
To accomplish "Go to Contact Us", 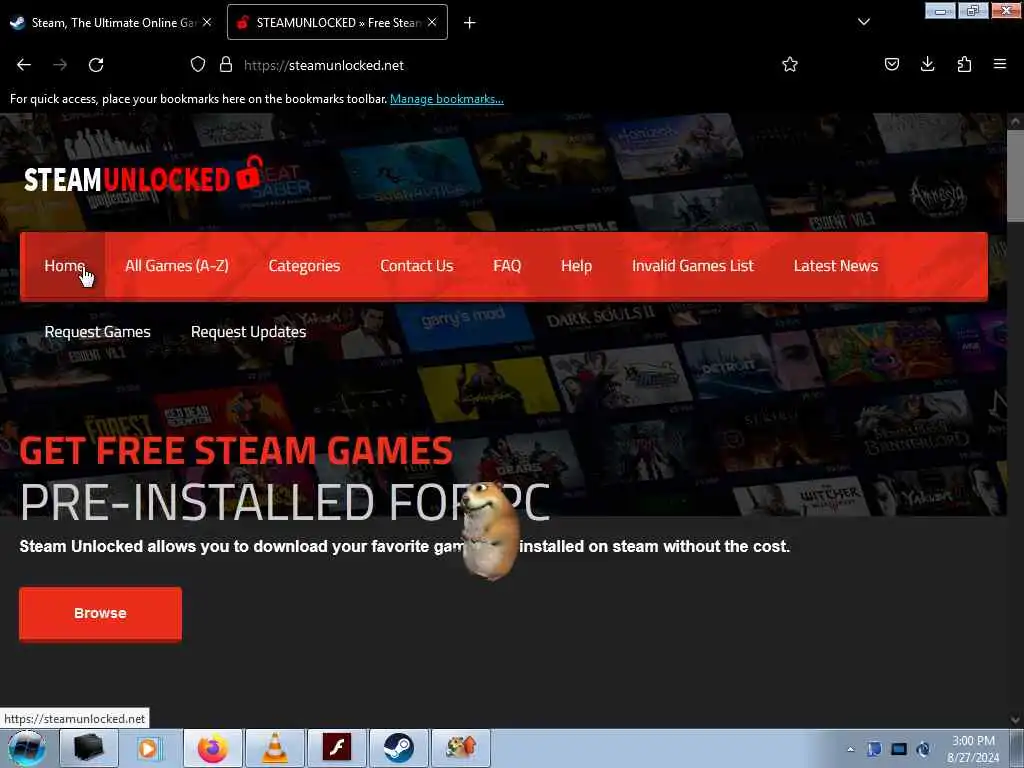I will click(417, 266).
